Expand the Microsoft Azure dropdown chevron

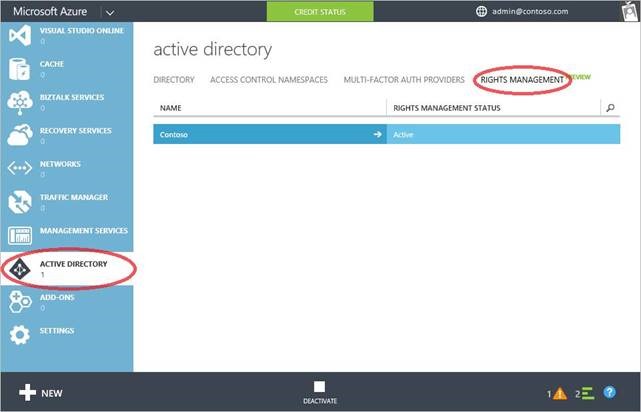pos(110,12)
